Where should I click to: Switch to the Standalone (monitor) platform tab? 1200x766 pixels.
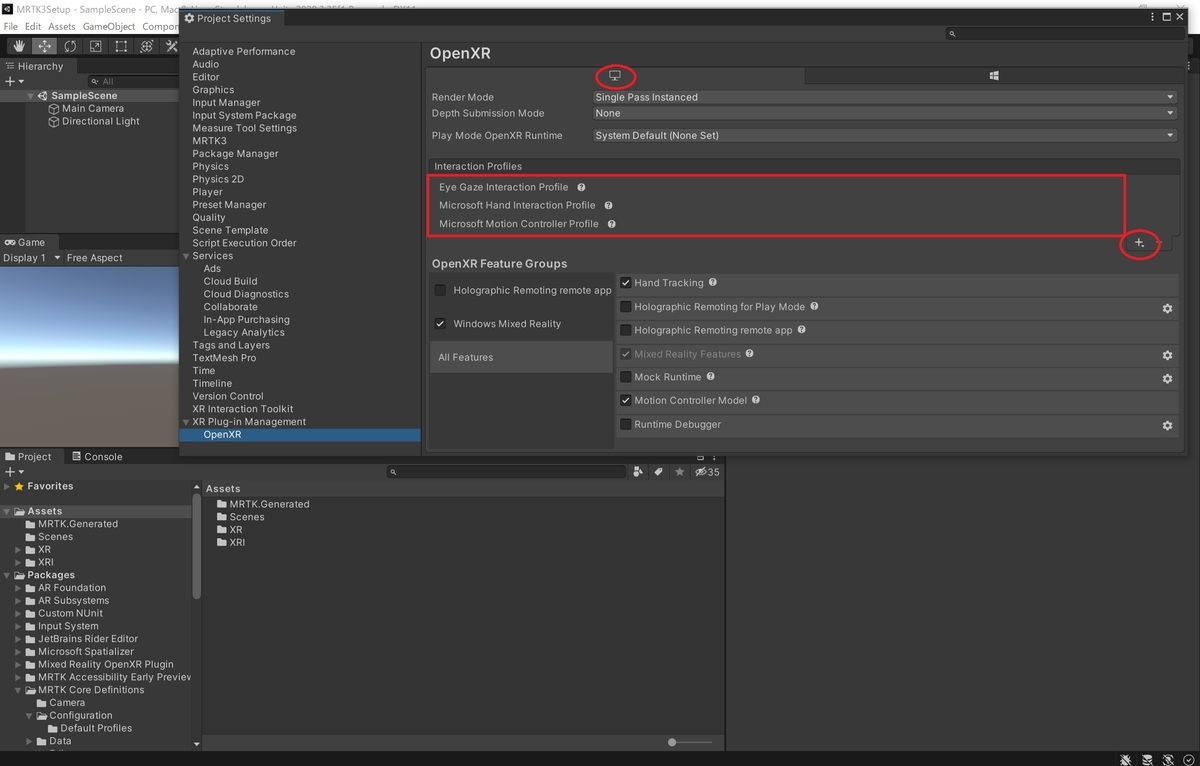tap(615, 76)
